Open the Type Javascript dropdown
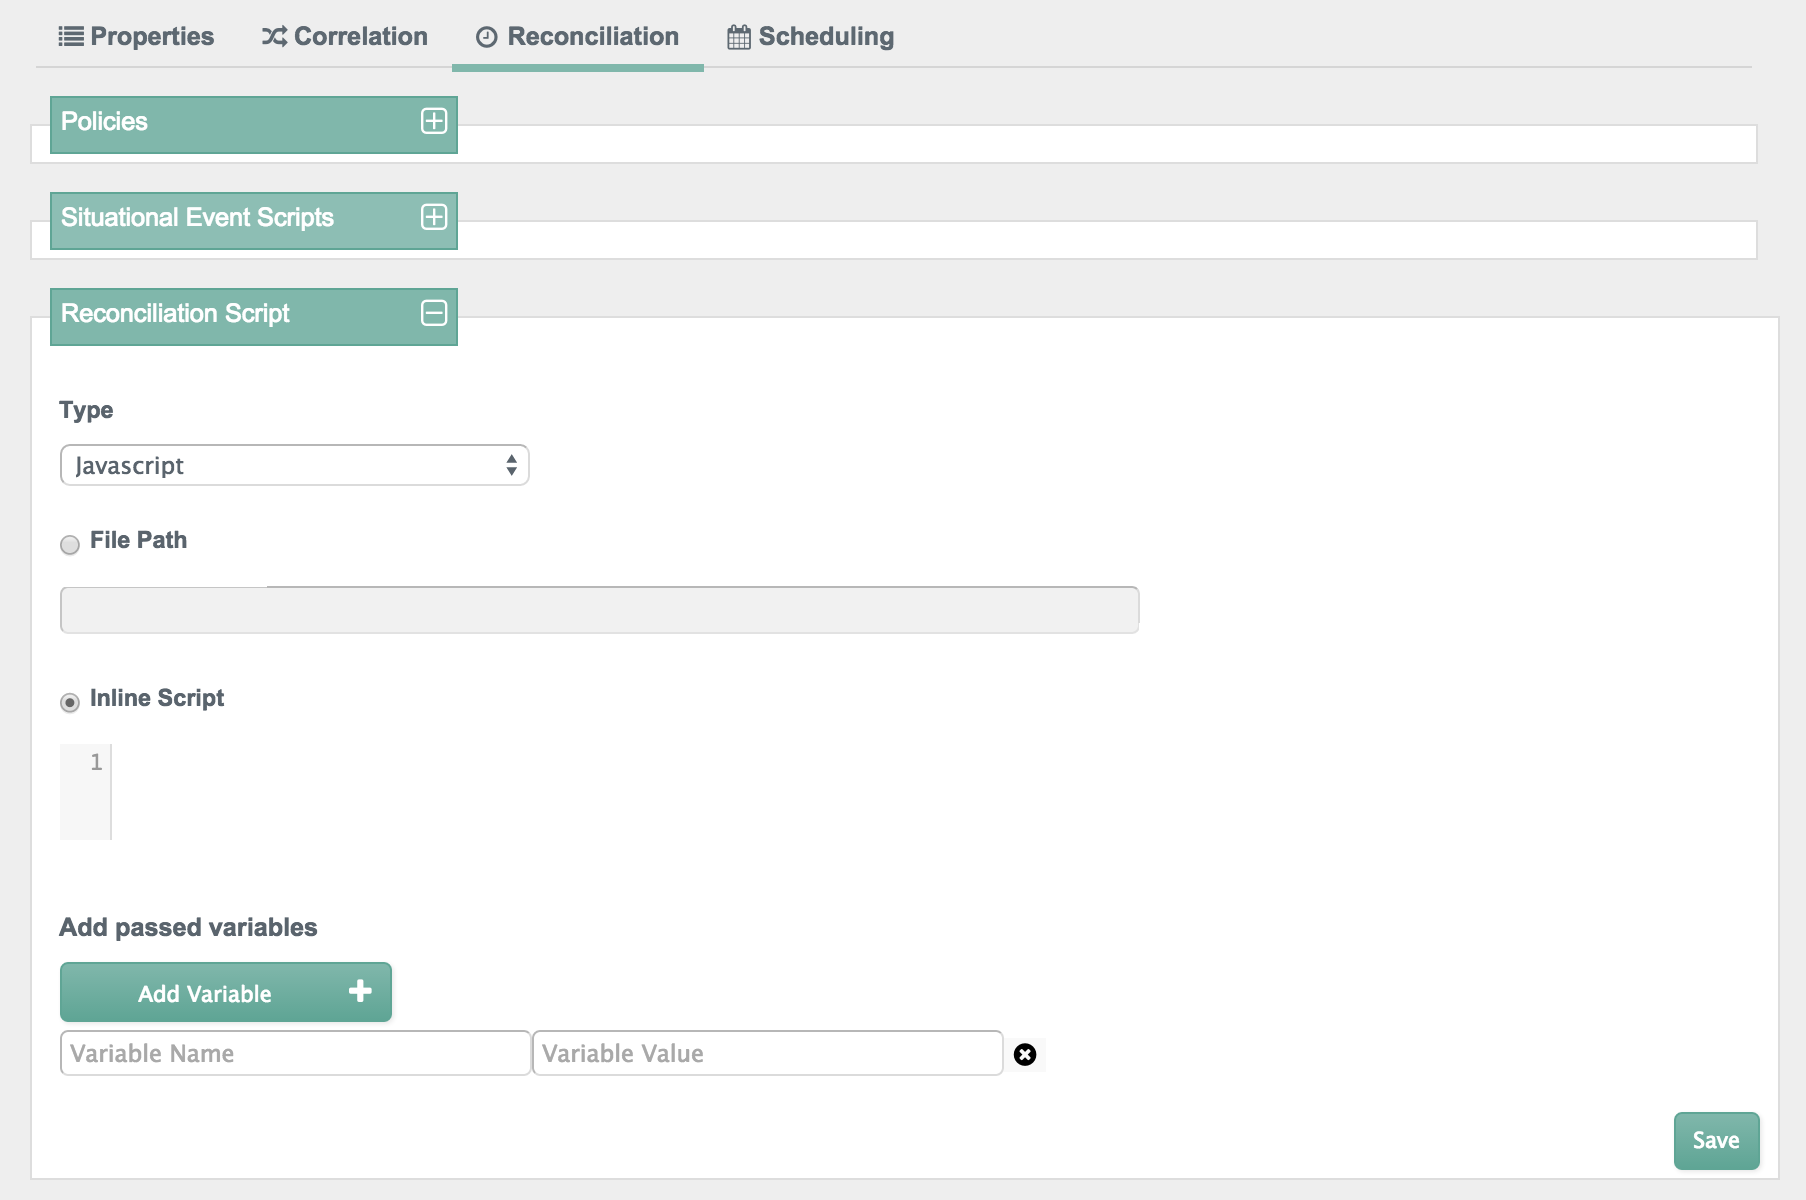Screen dimensions: 1806x1200 [295, 465]
